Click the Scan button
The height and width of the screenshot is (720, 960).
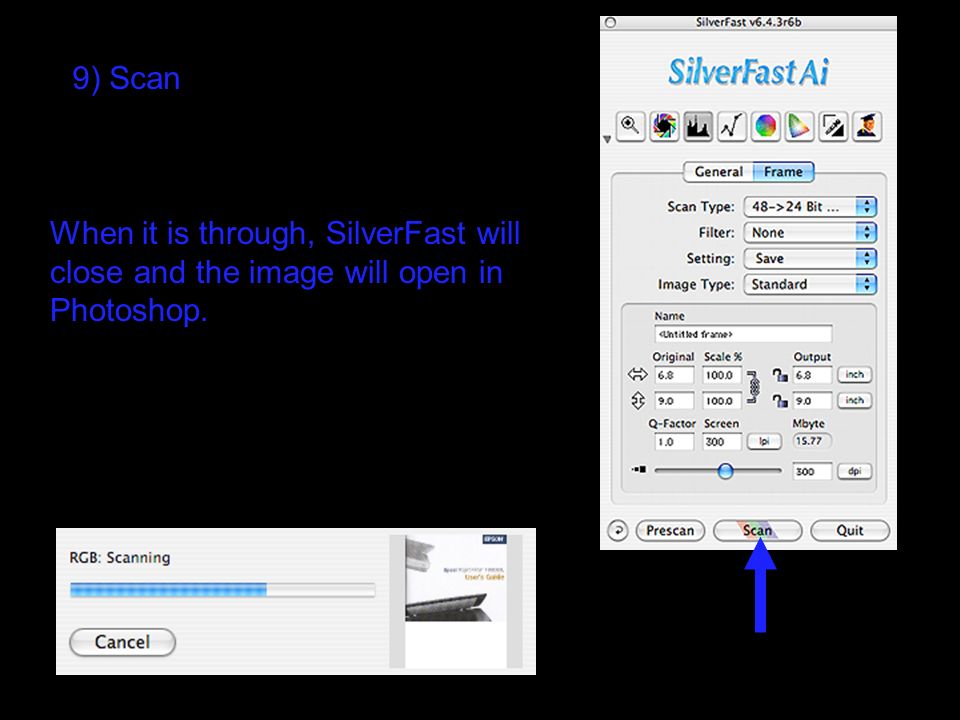tap(758, 531)
